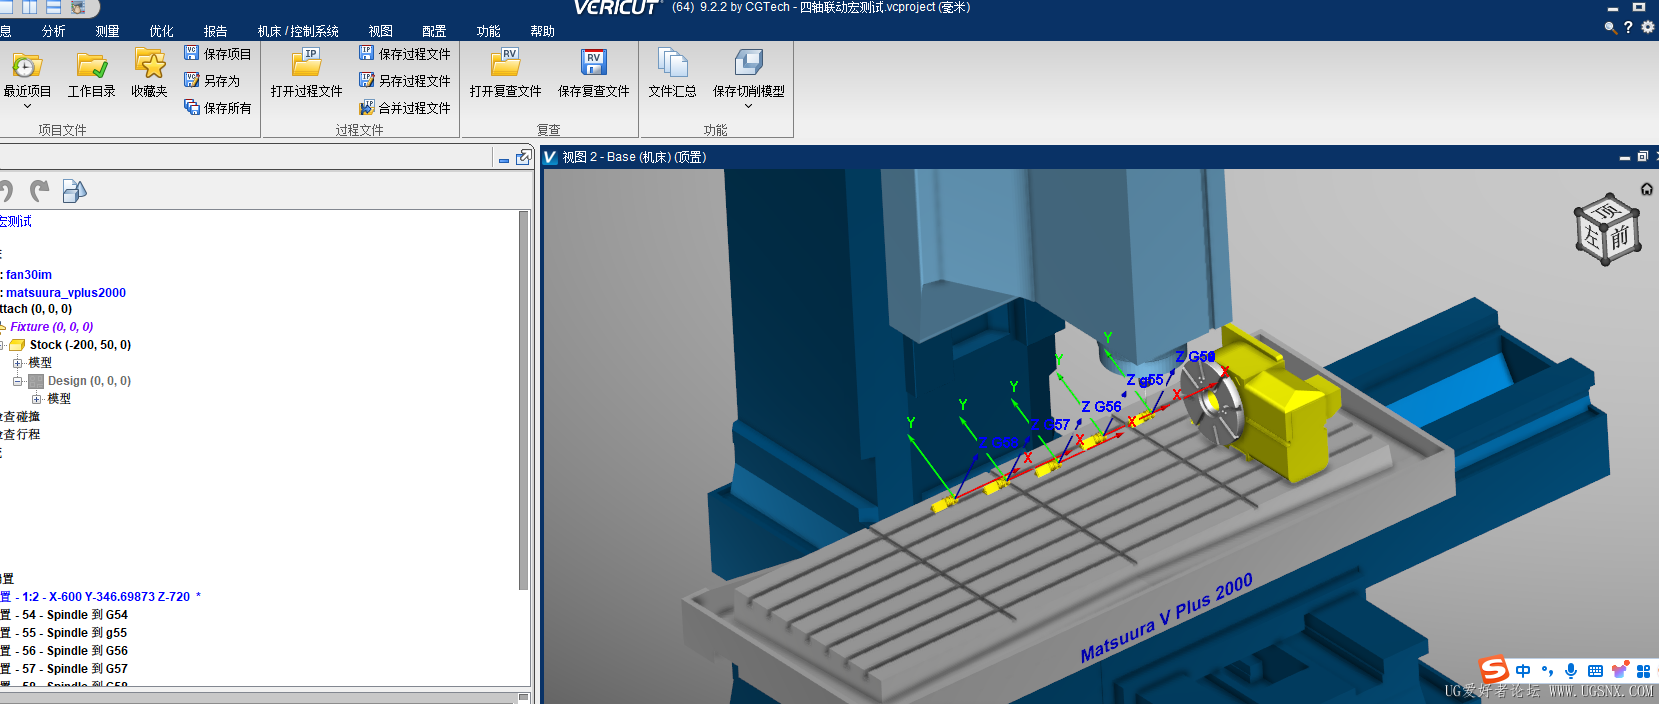Open the 测量 menu tab

[x=107, y=31]
